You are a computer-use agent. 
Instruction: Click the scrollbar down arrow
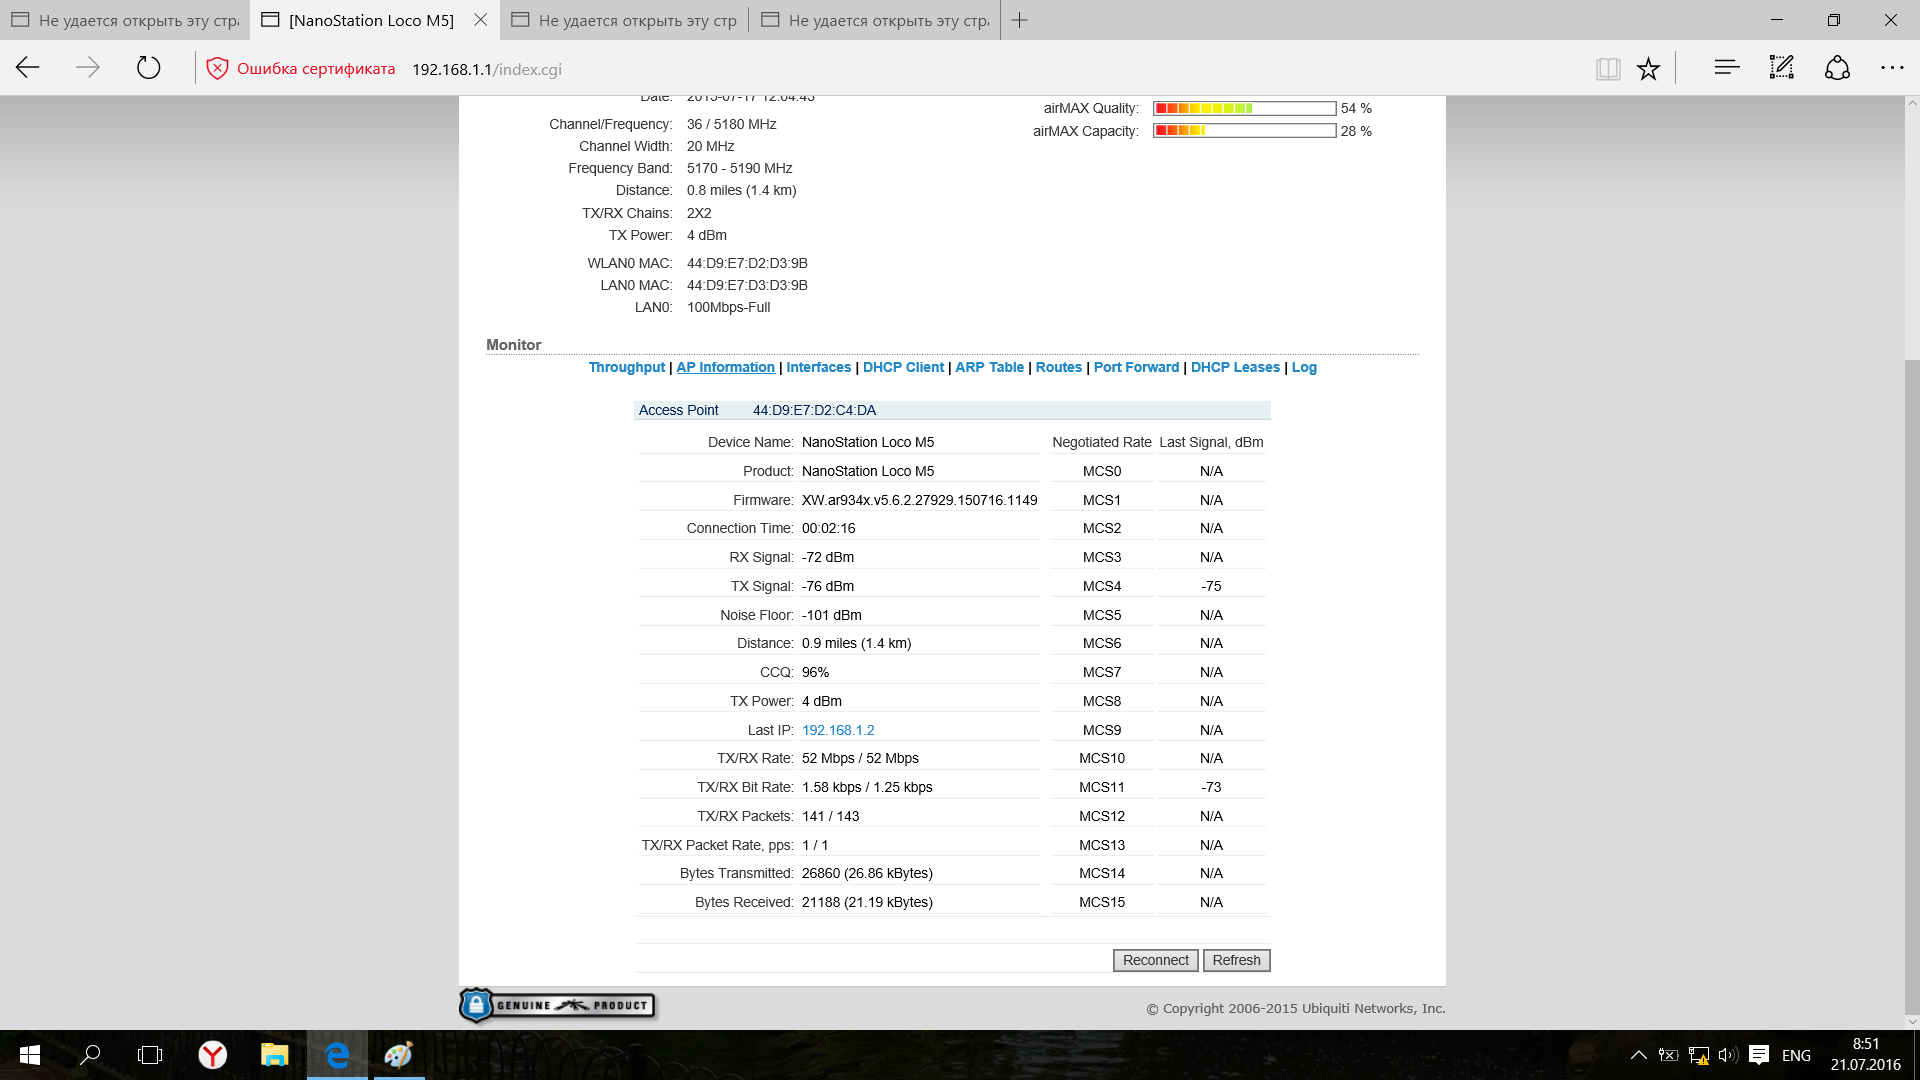tap(1912, 1021)
